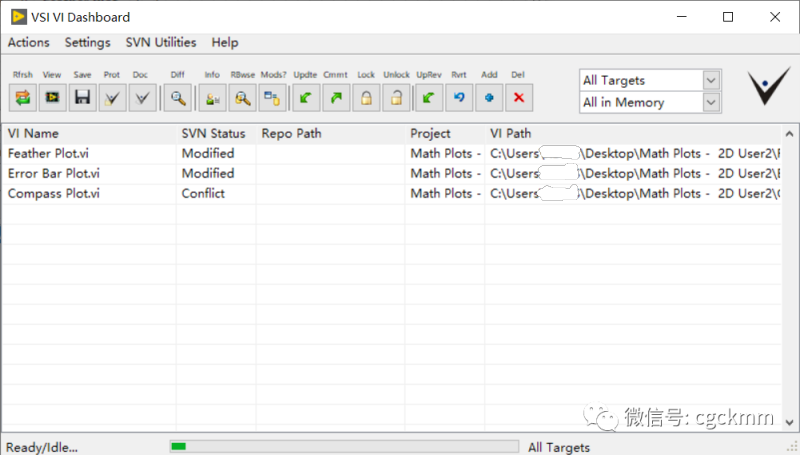
Task: Click the Revert (Rvrt) undo icon
Action: (459, 97)
